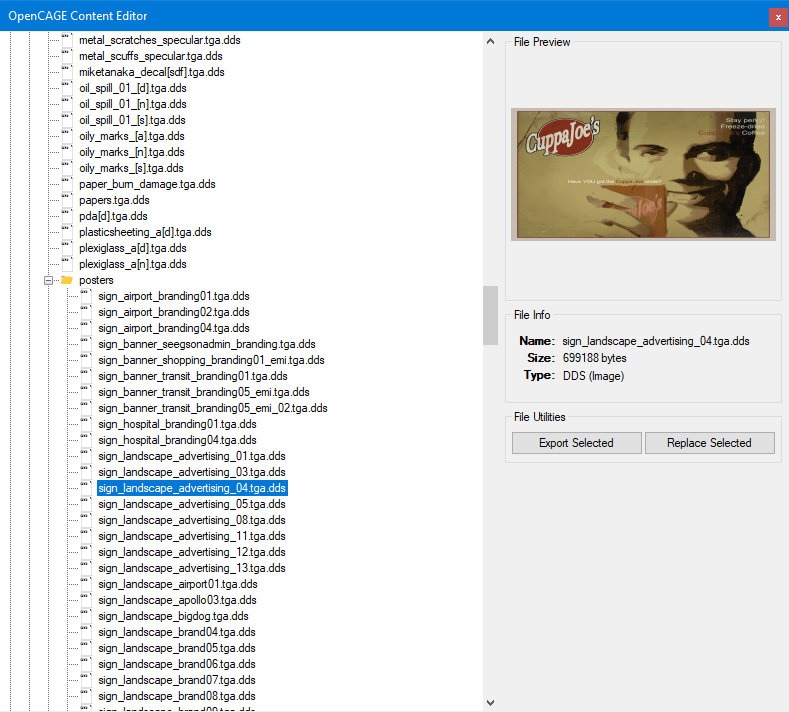Screen dimensions: 789x712
Task: Click the scrollbar down arrow
Action: pyautogui.click(x=491, y=702)
